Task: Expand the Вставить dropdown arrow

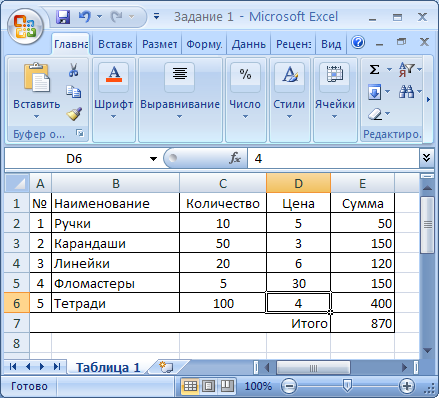Action: pos(37,117)
